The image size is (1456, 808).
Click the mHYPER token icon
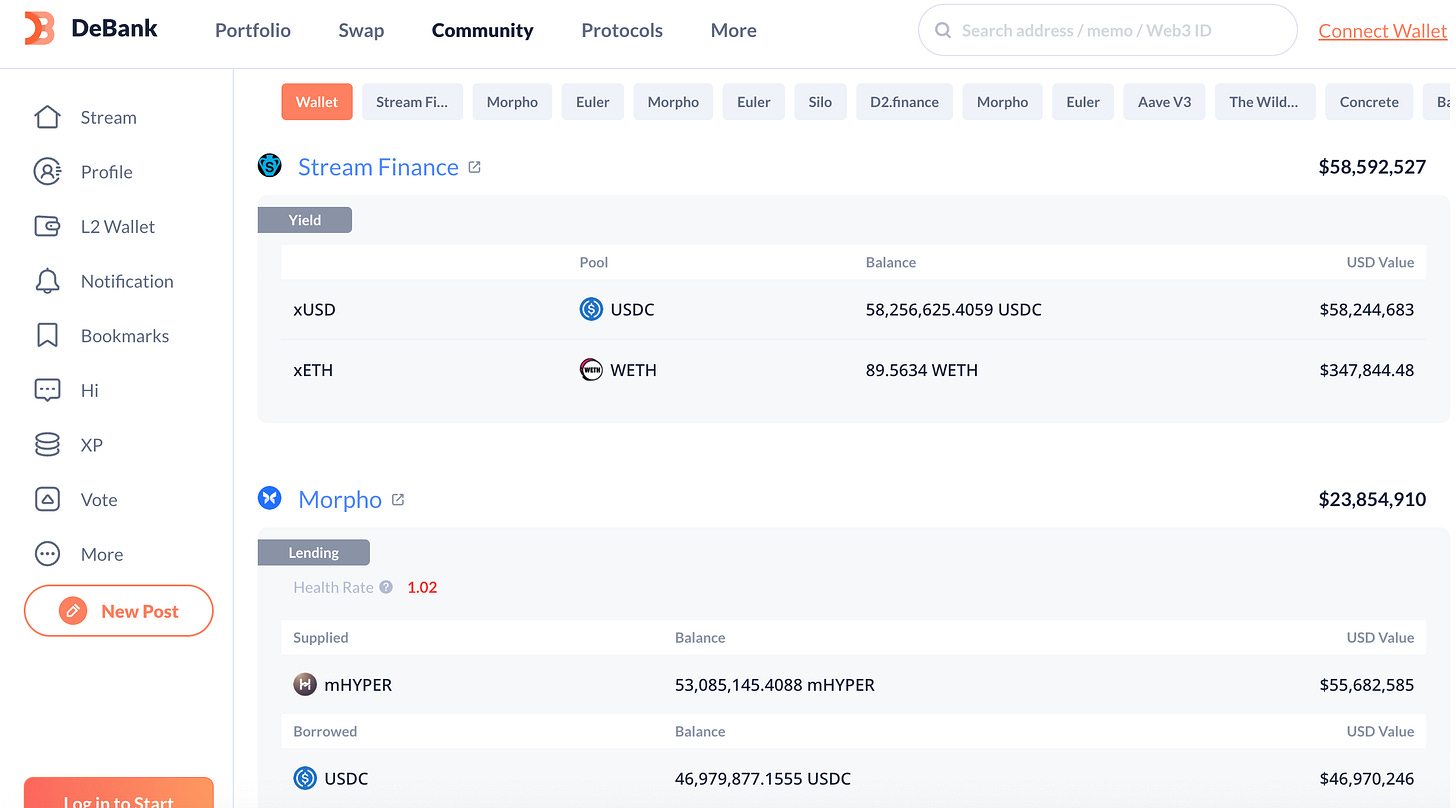point(305,685)
